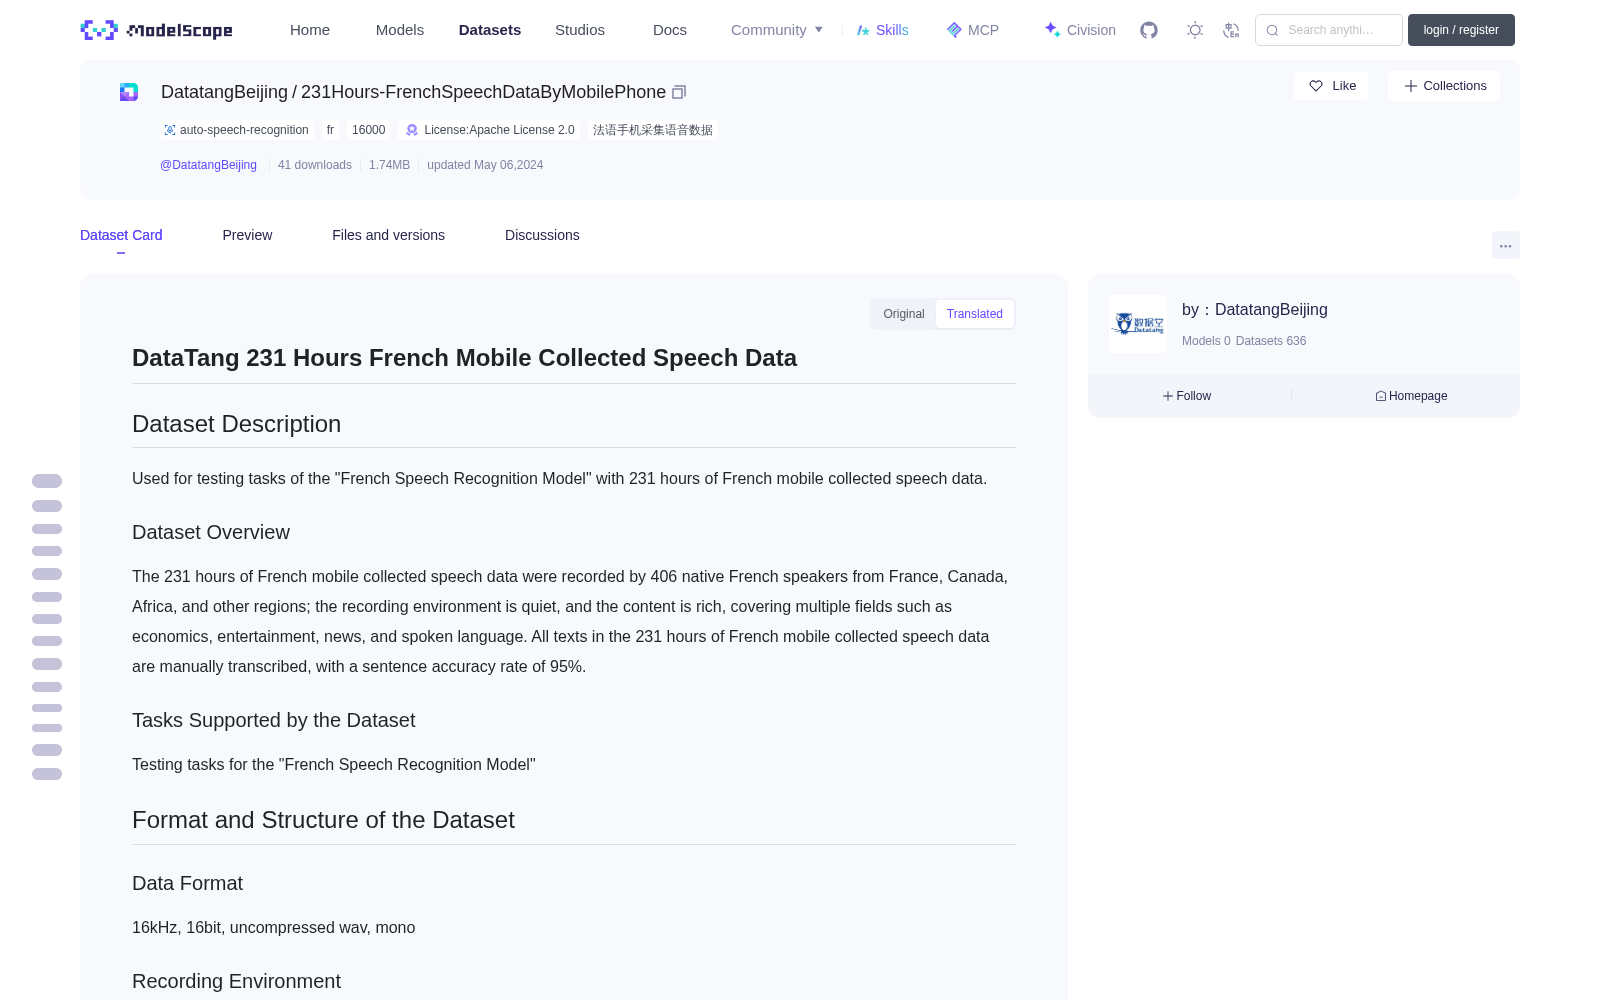This screenshot has width=1600, height=1000.
Task: Click the Data Format heading
Action: pos(187,883)
